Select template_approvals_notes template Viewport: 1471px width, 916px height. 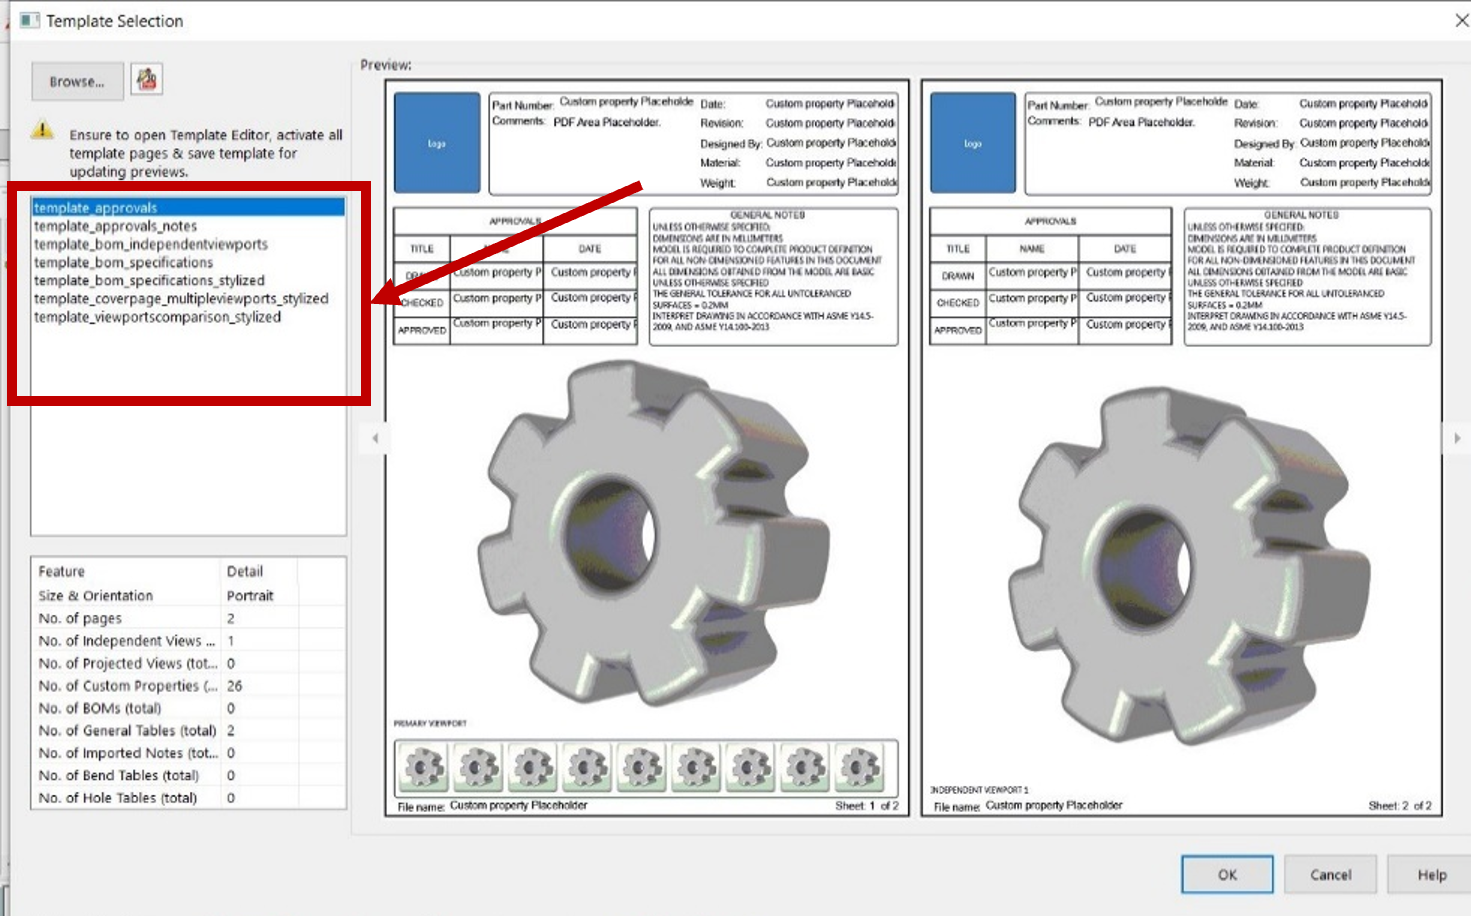pyautogui.click(x=115, y=226)
